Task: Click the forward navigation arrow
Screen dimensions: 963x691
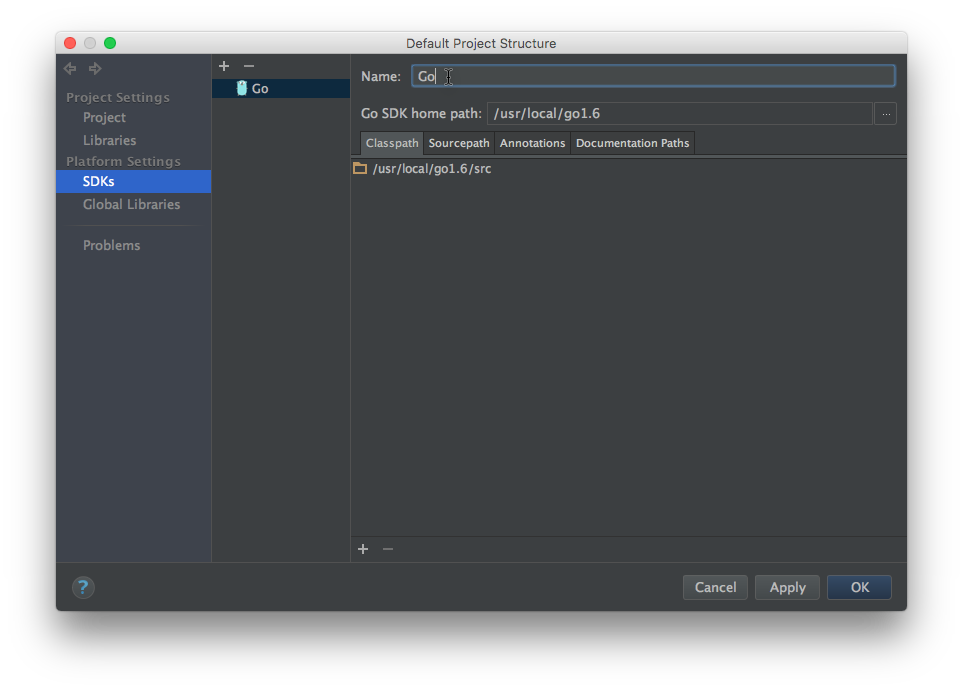Action: point(95,68)
